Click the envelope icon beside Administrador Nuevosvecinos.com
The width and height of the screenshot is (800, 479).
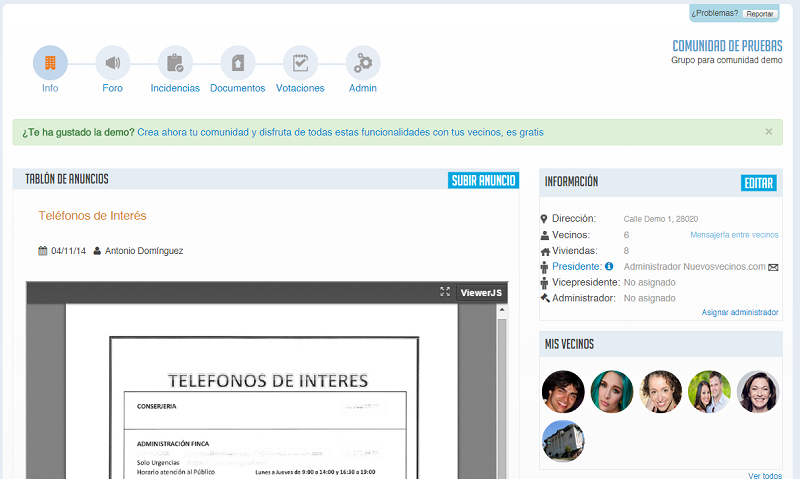click(773, 268)
